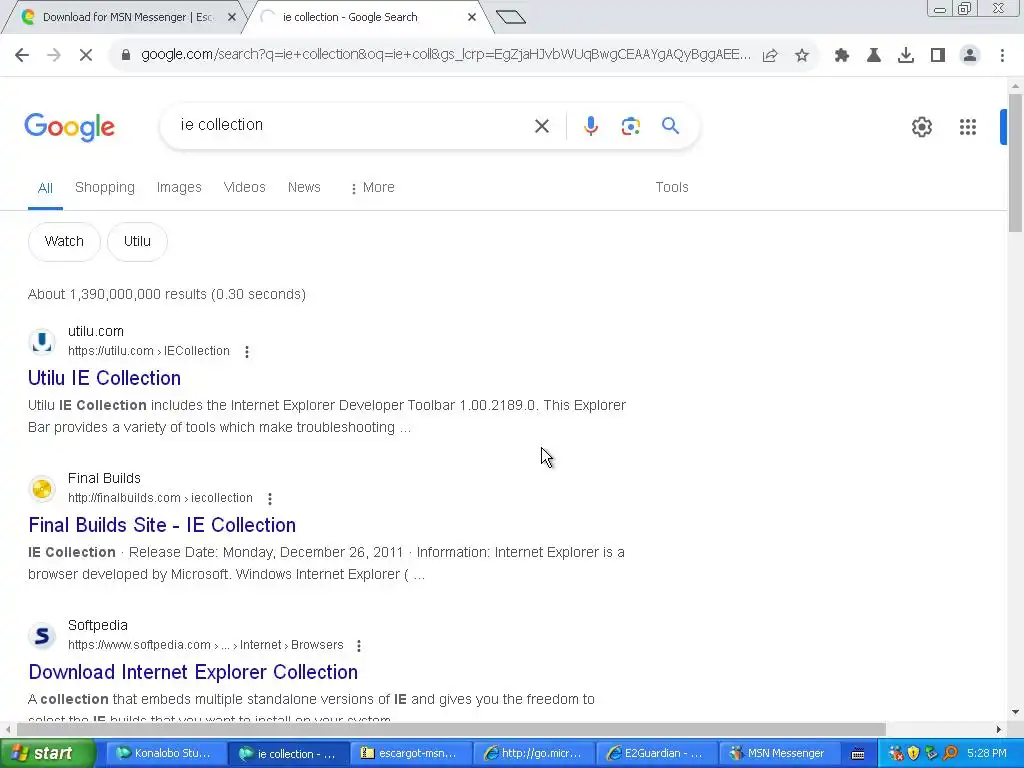Close the ie collection tab
1024x768 pixels.
[472, 17]
